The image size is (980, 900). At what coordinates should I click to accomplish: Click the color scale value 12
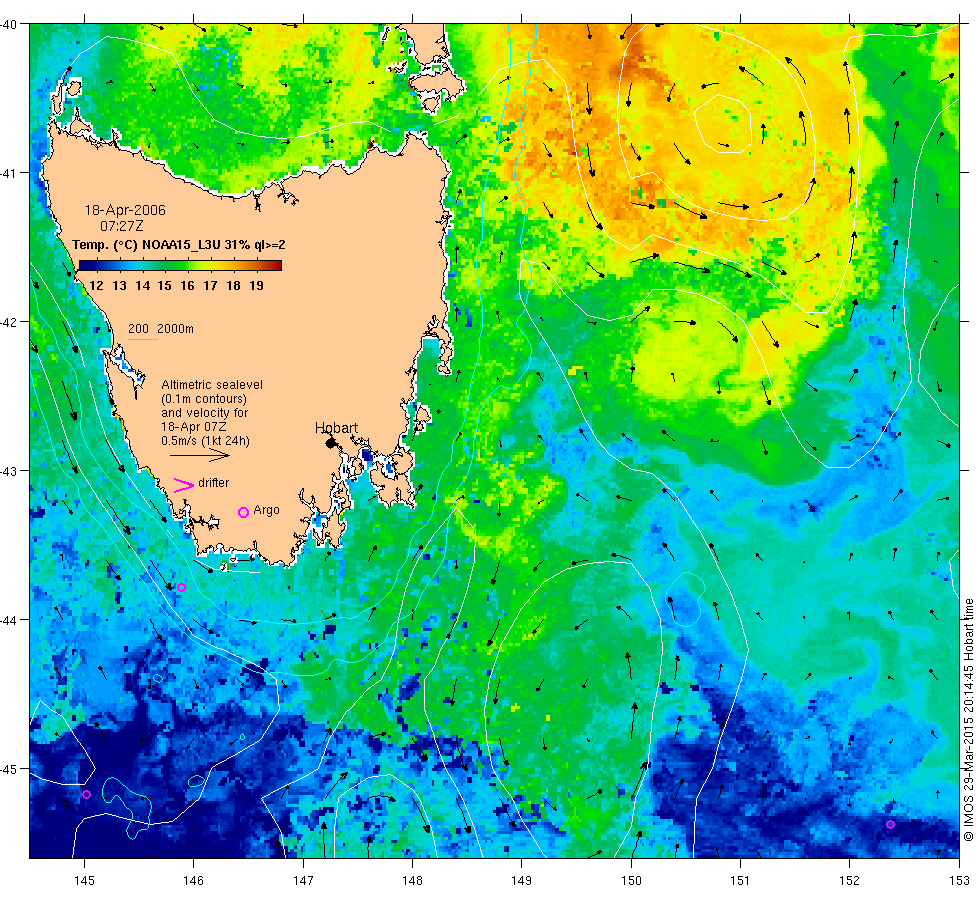click(96, 286)
